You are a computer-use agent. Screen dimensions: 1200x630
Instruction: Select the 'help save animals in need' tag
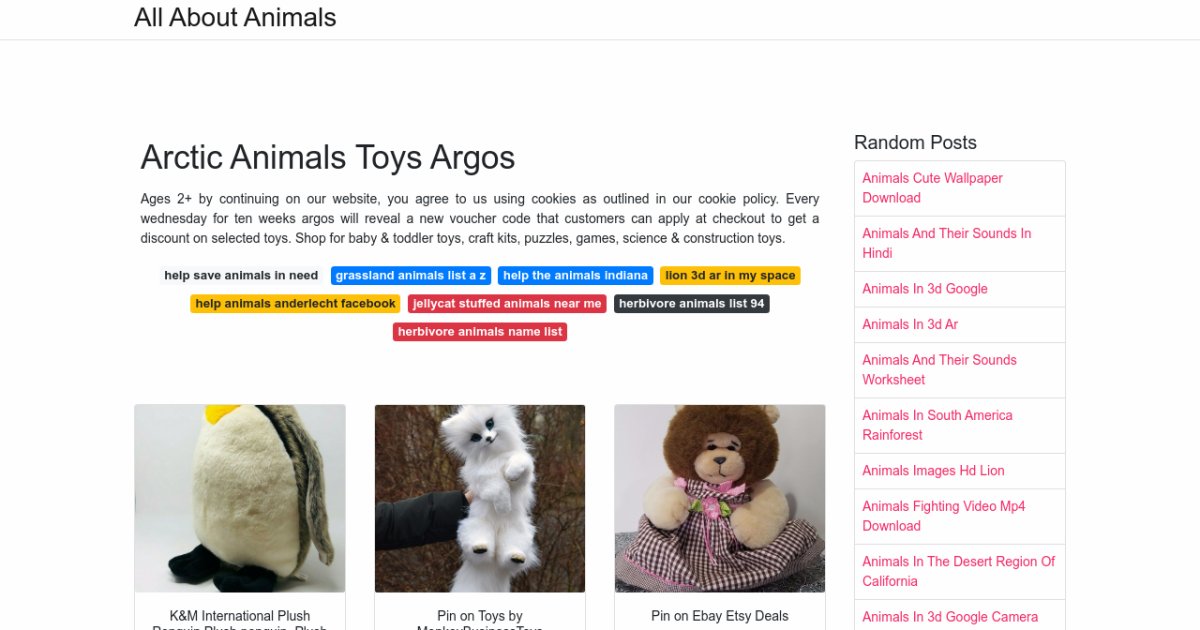(x=241, y=276)
